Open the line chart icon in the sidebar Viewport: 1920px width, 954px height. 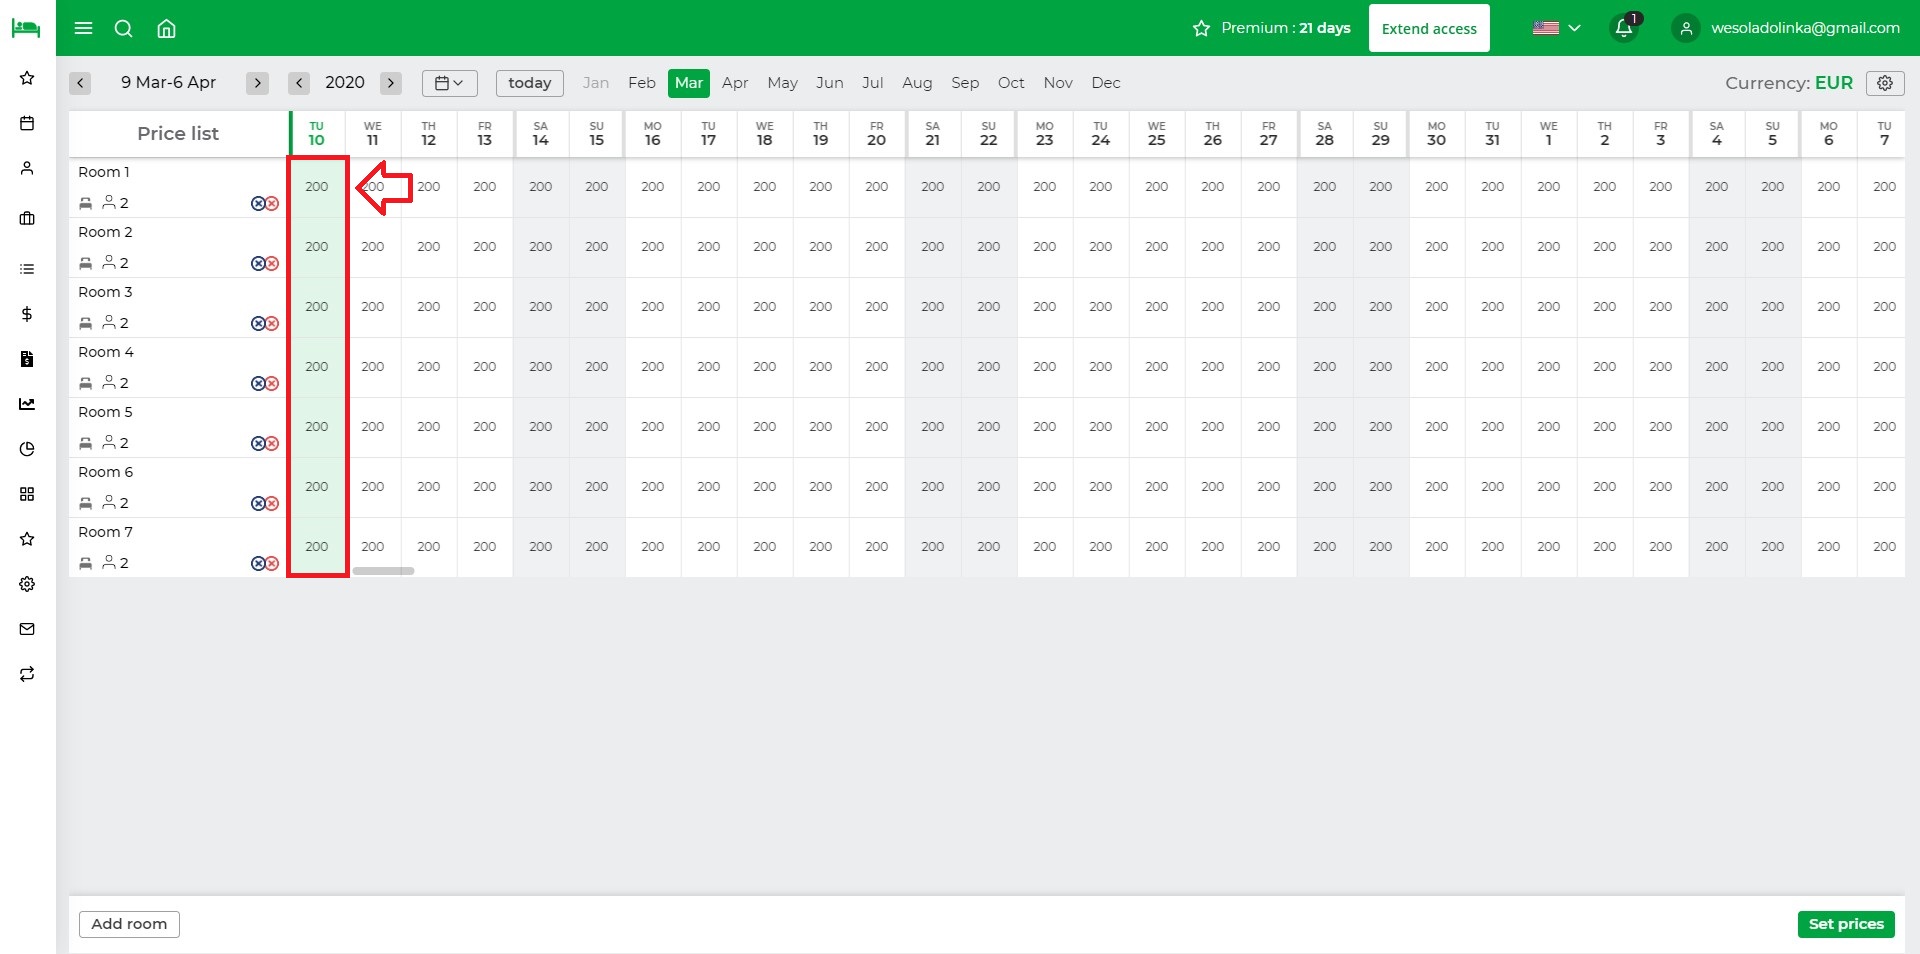[27, 404]
